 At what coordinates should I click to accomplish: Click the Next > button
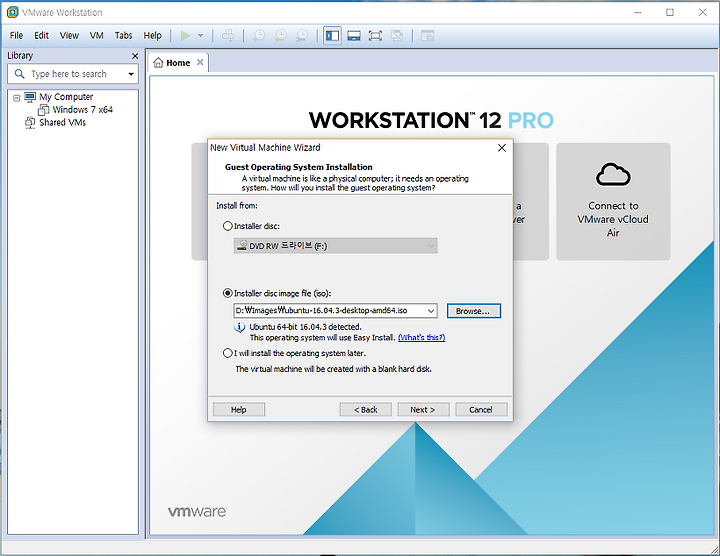point(423,410)
